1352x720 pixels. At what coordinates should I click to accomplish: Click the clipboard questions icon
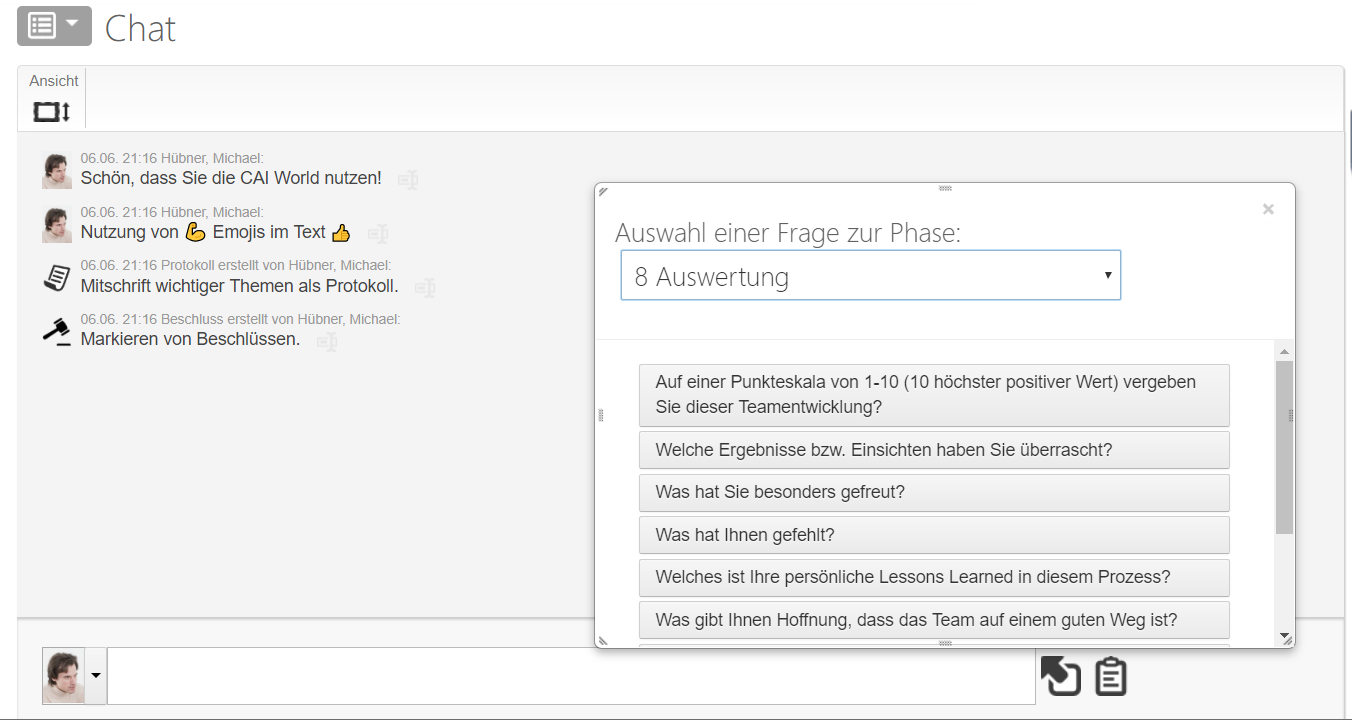1111,676
